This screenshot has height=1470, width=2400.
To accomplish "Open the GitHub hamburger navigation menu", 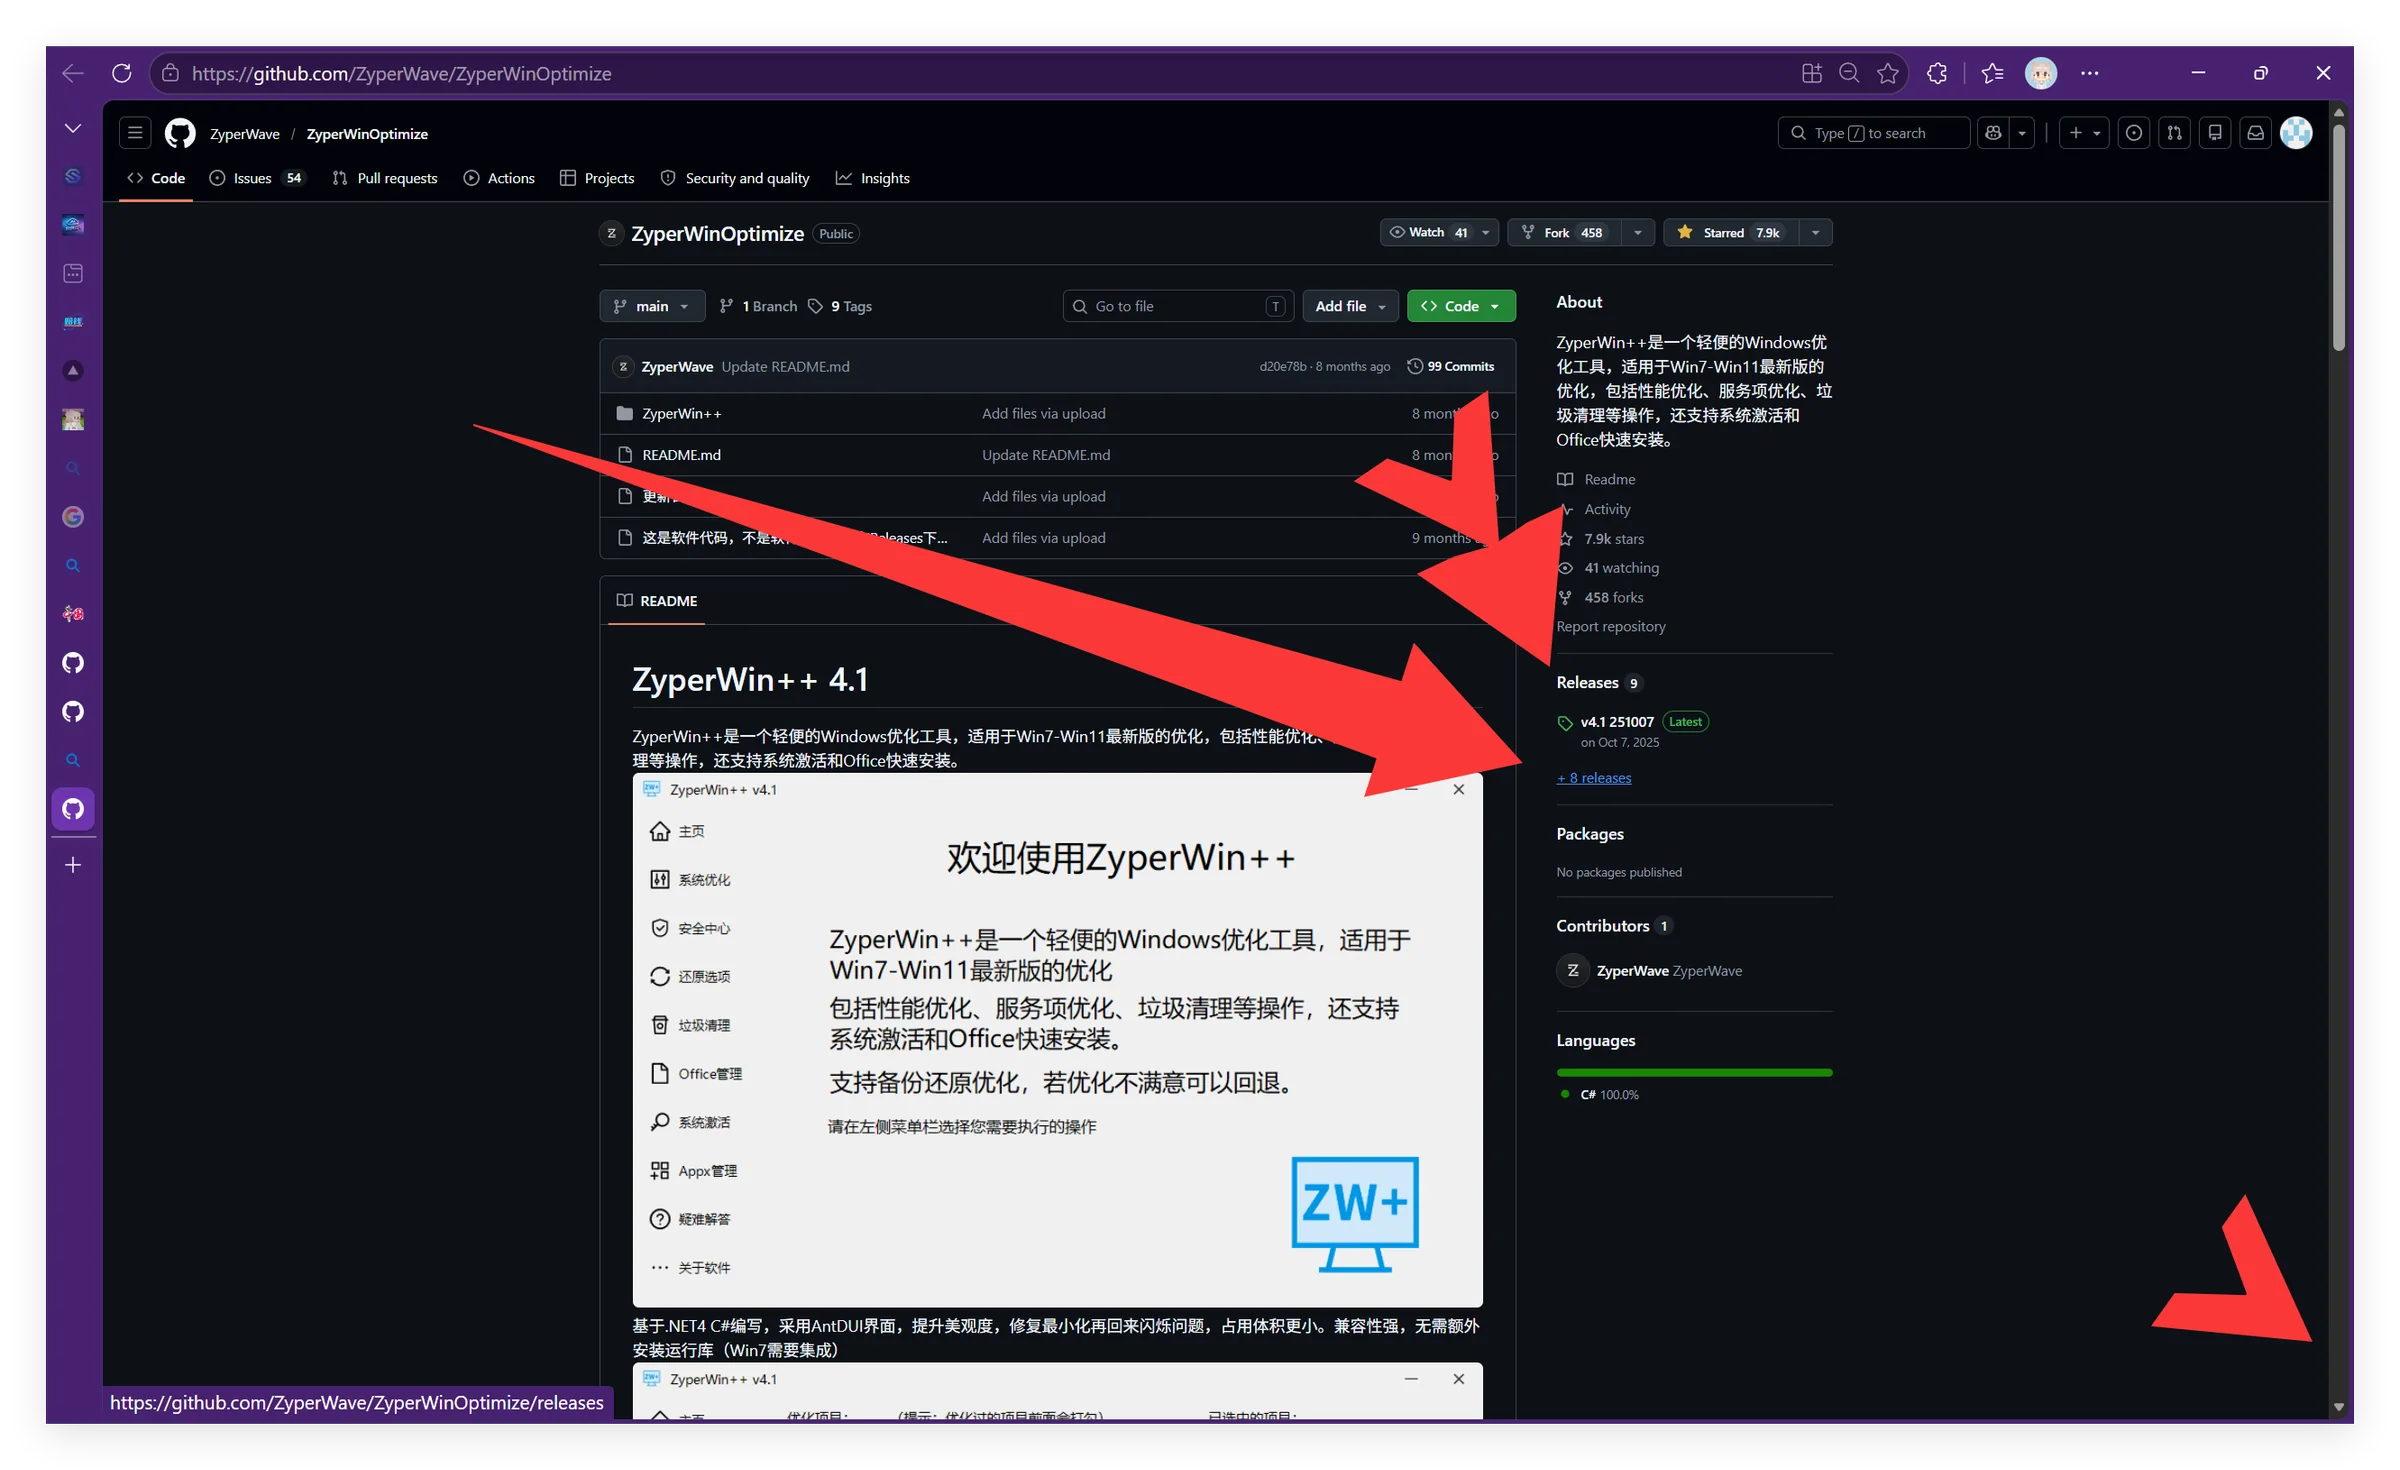I will (x=135, y=133).
